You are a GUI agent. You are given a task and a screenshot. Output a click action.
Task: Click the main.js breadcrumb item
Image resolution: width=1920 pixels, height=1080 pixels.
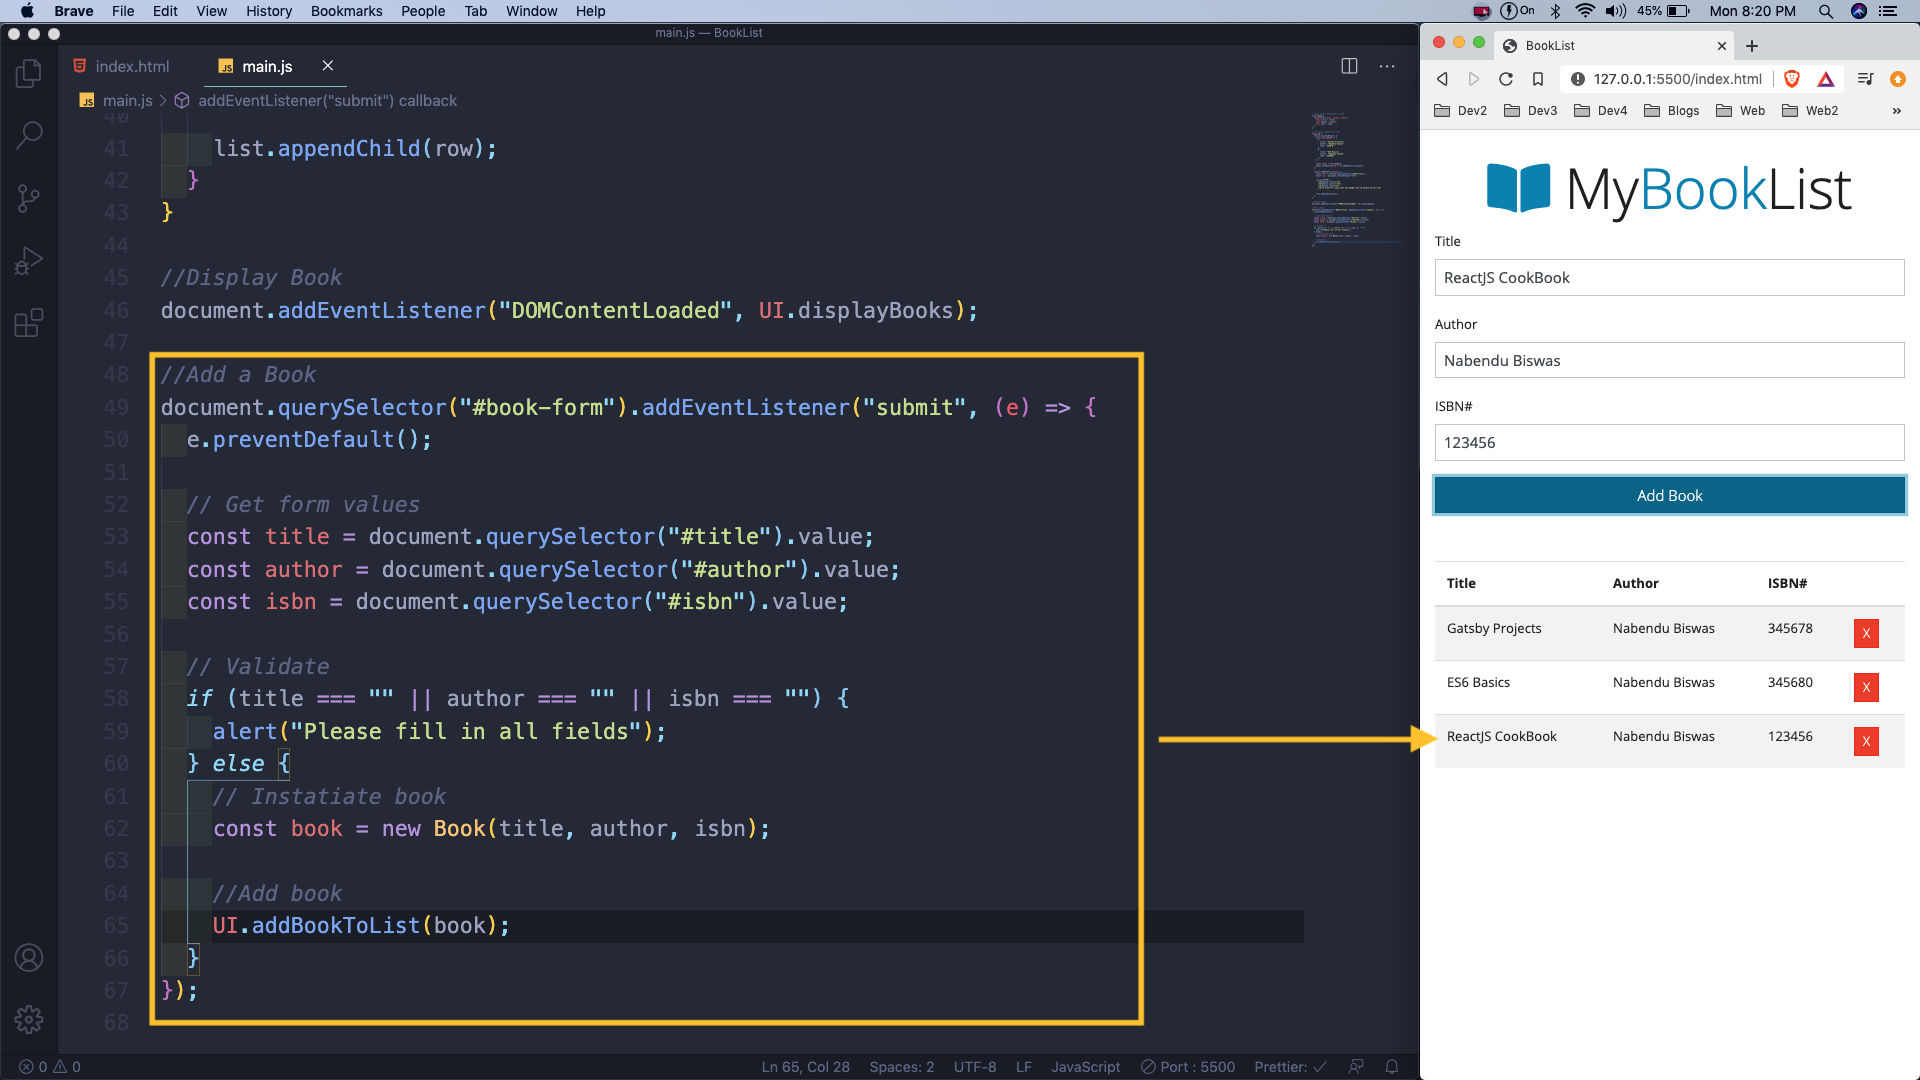pyautogui.click(x=118, y=101)
